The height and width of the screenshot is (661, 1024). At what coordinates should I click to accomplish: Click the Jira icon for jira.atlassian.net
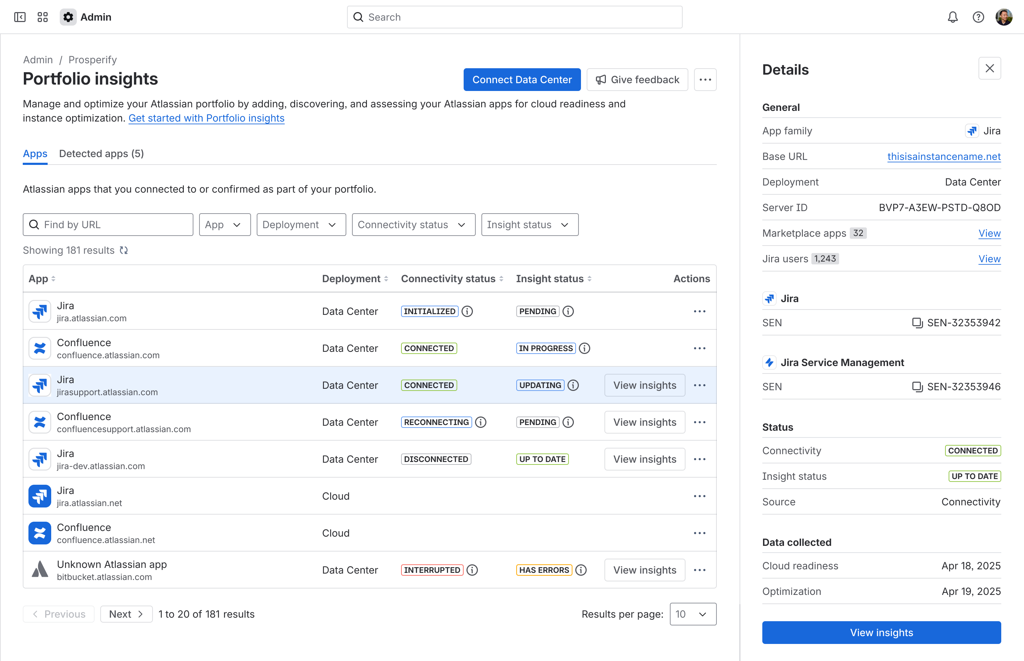[x=40, y=496]
